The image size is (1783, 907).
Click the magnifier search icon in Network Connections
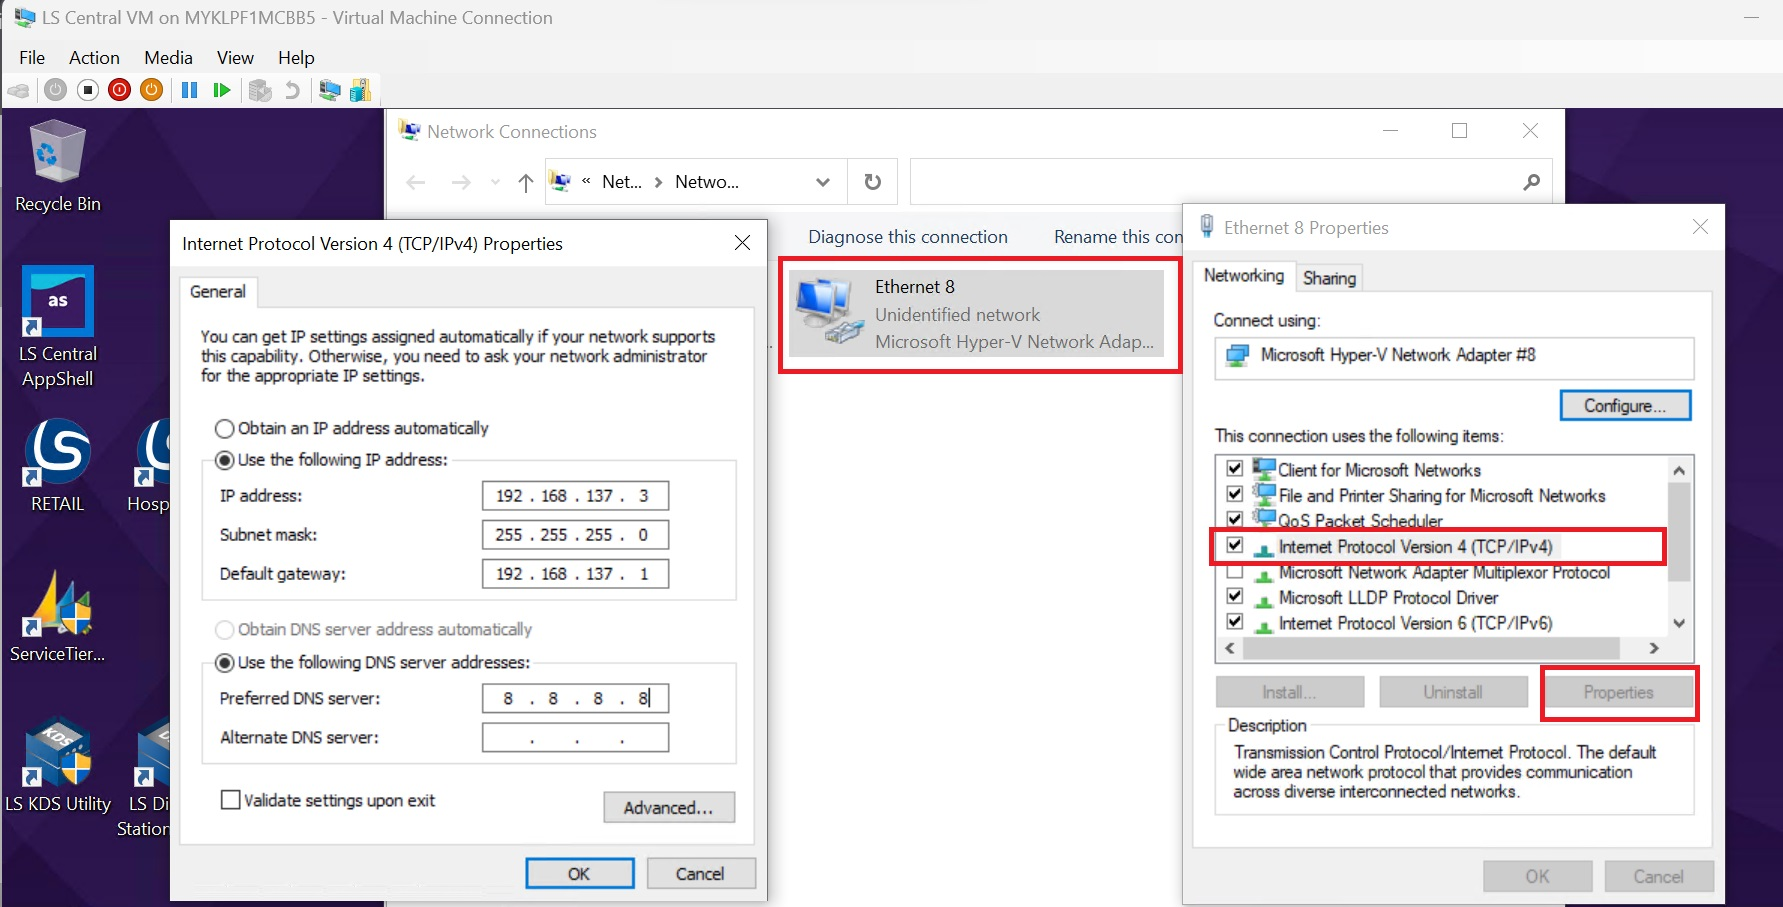pyautogui.click(x=1531, y=182)
